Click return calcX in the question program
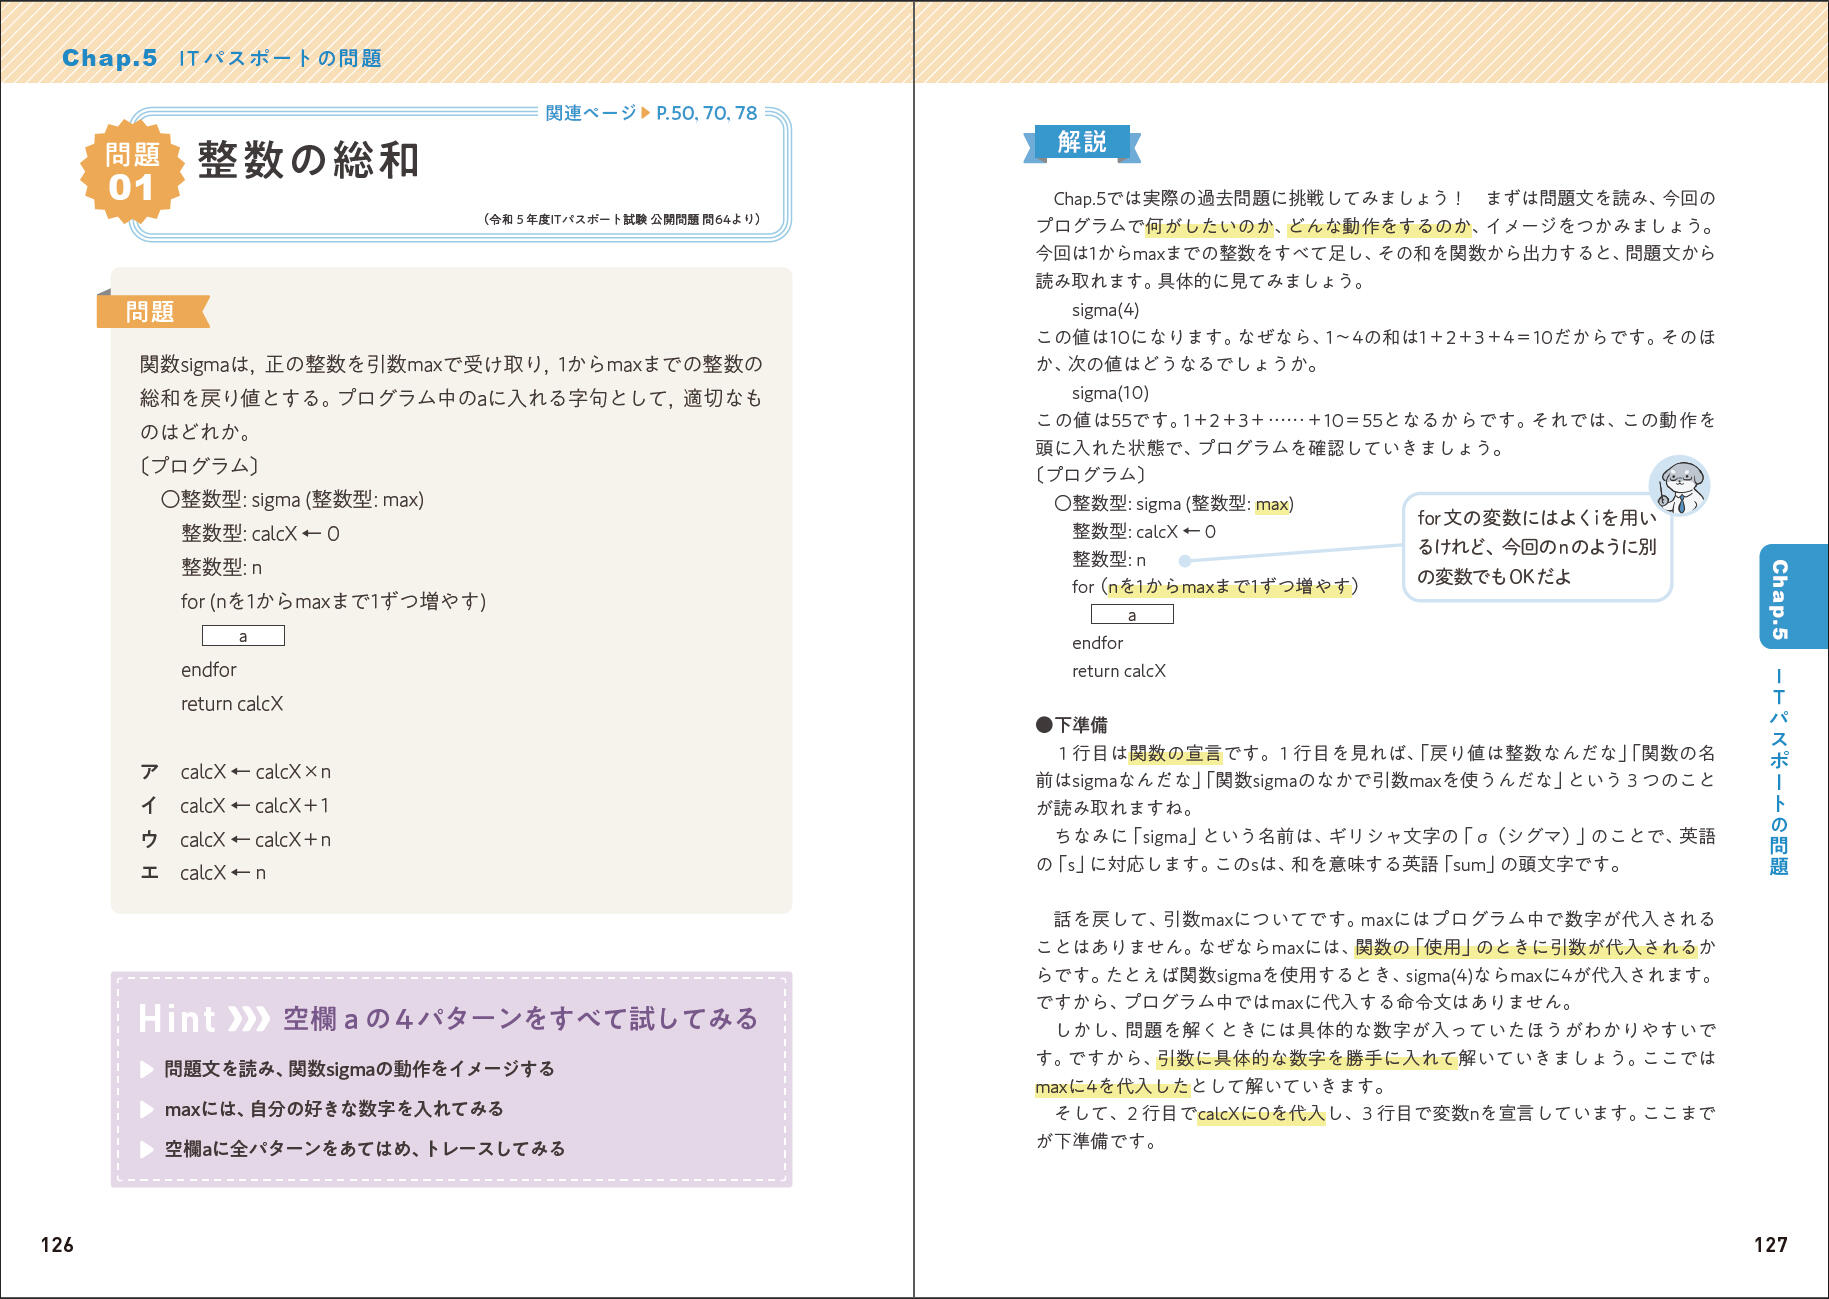This screenshot has height=1299, width=1829. (x=232, y=704)
